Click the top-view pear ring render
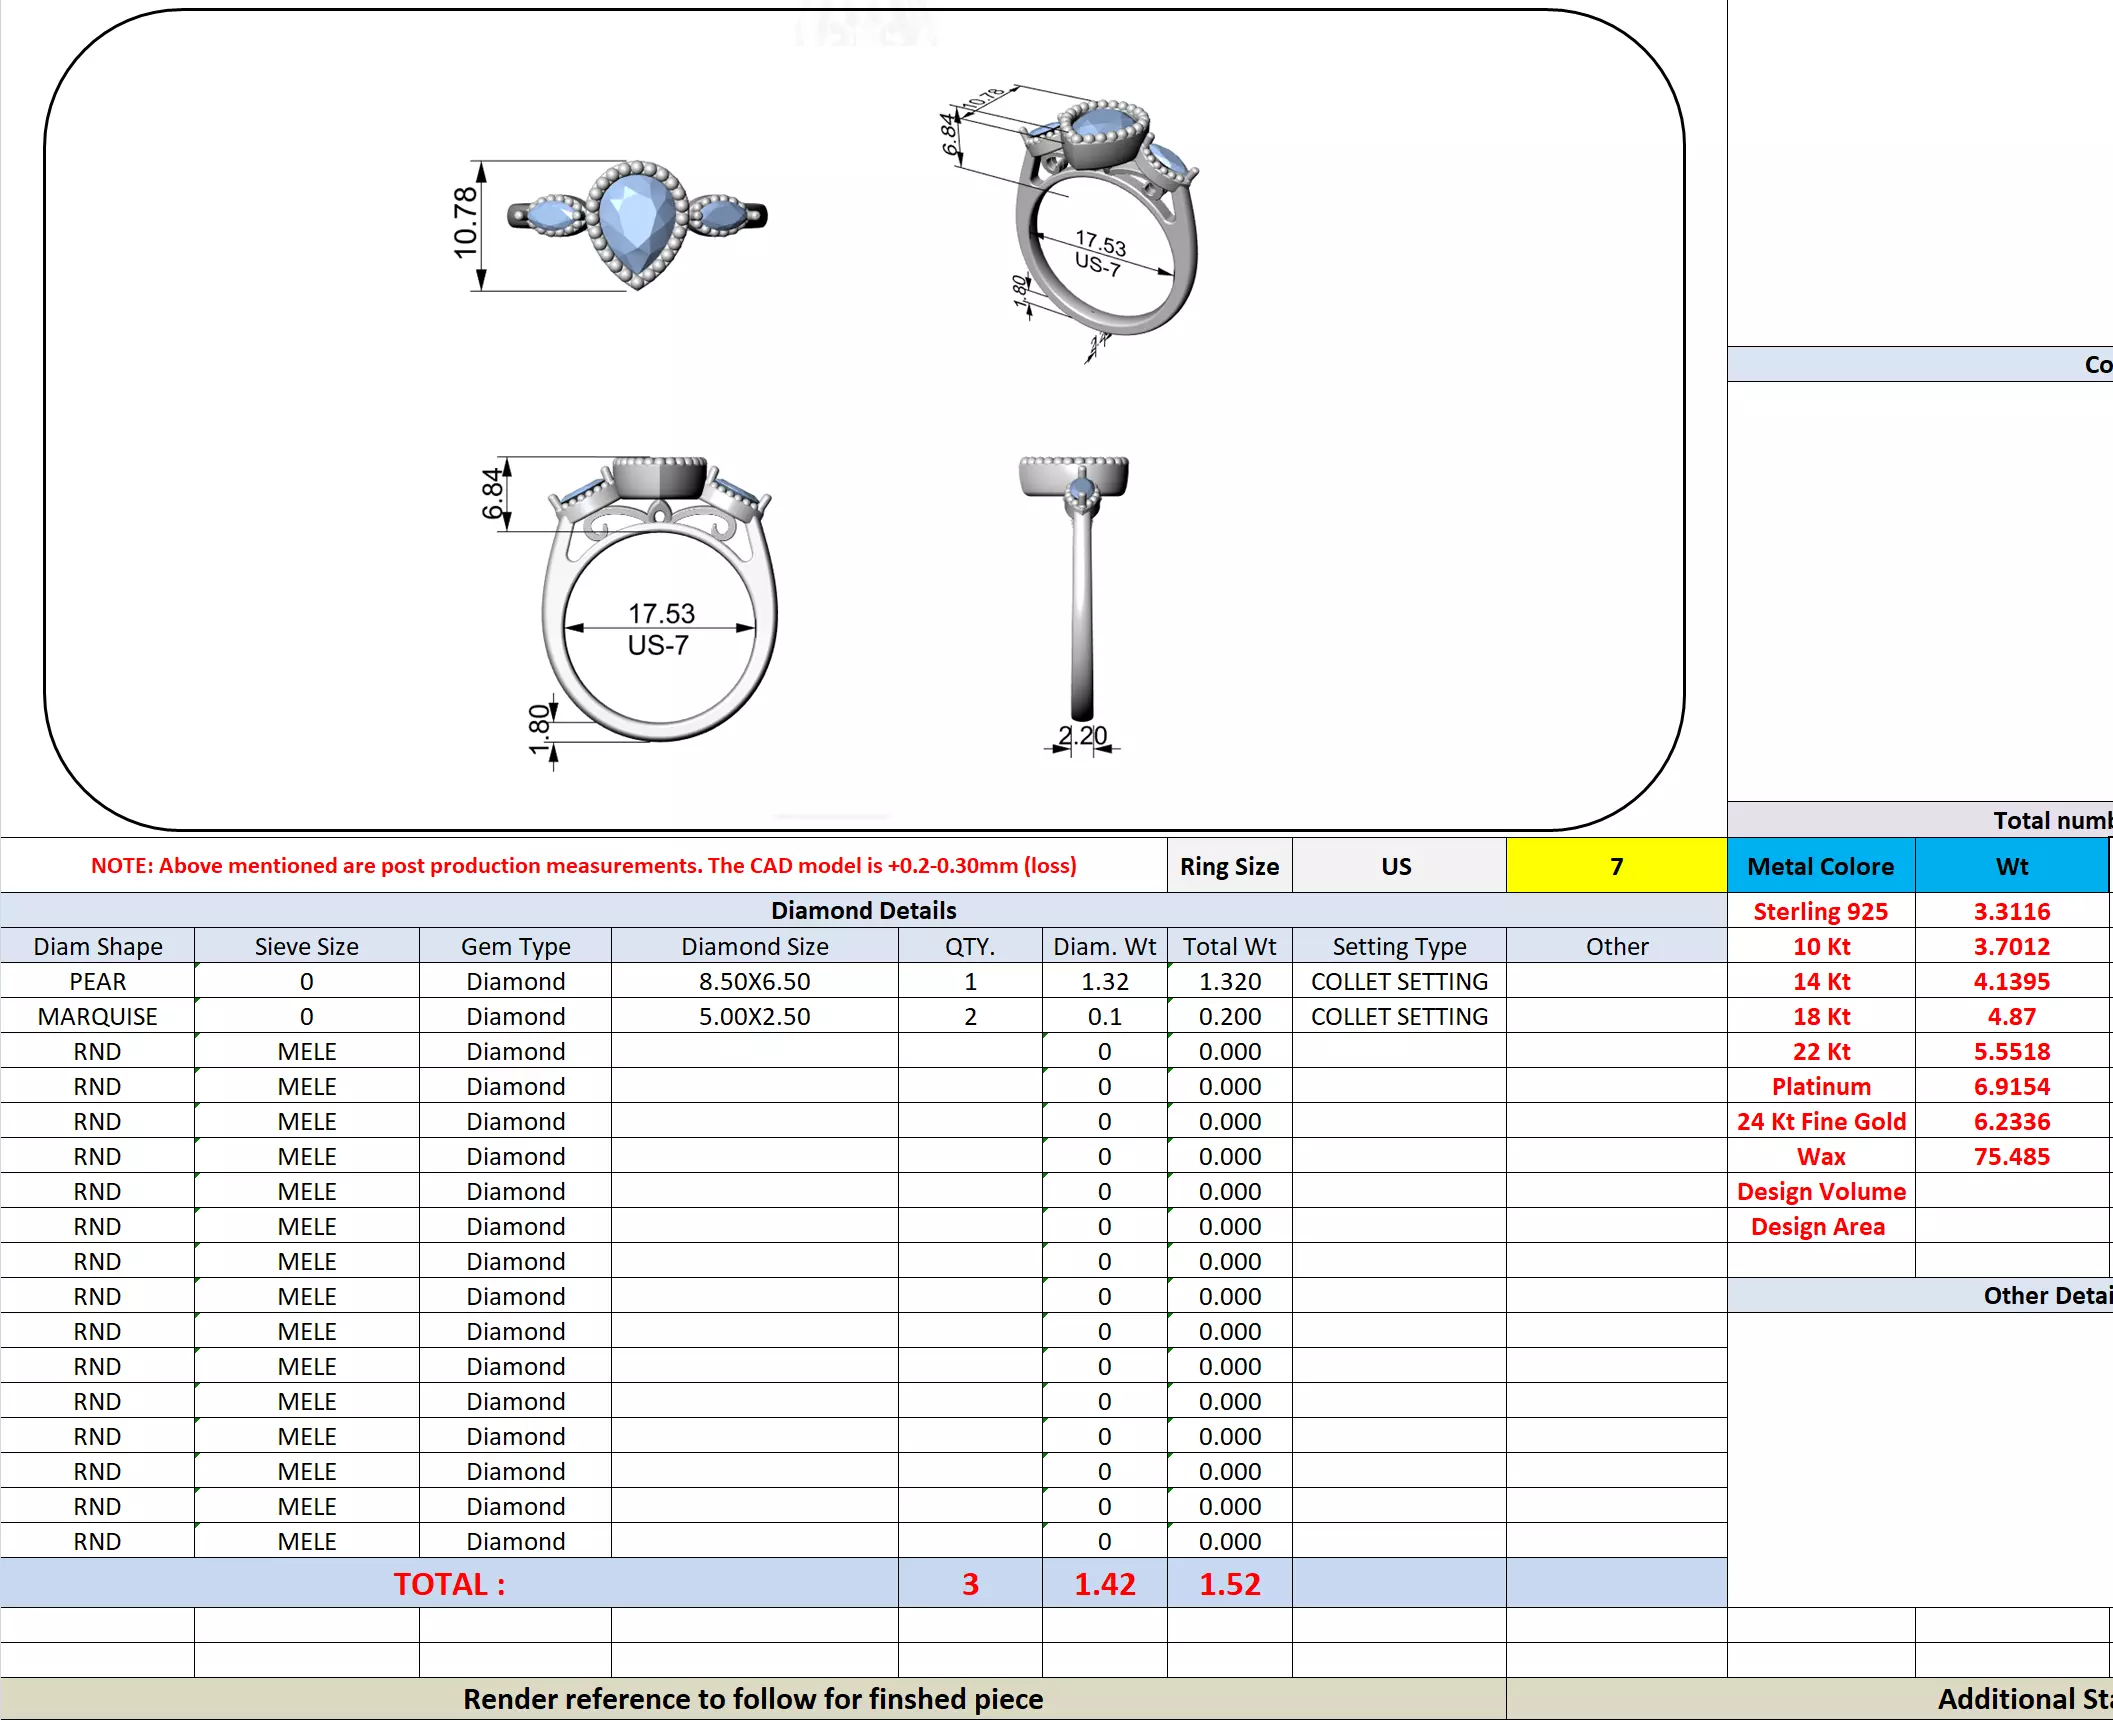This screenshot has width=2113, height=1720. coord(636,222)
